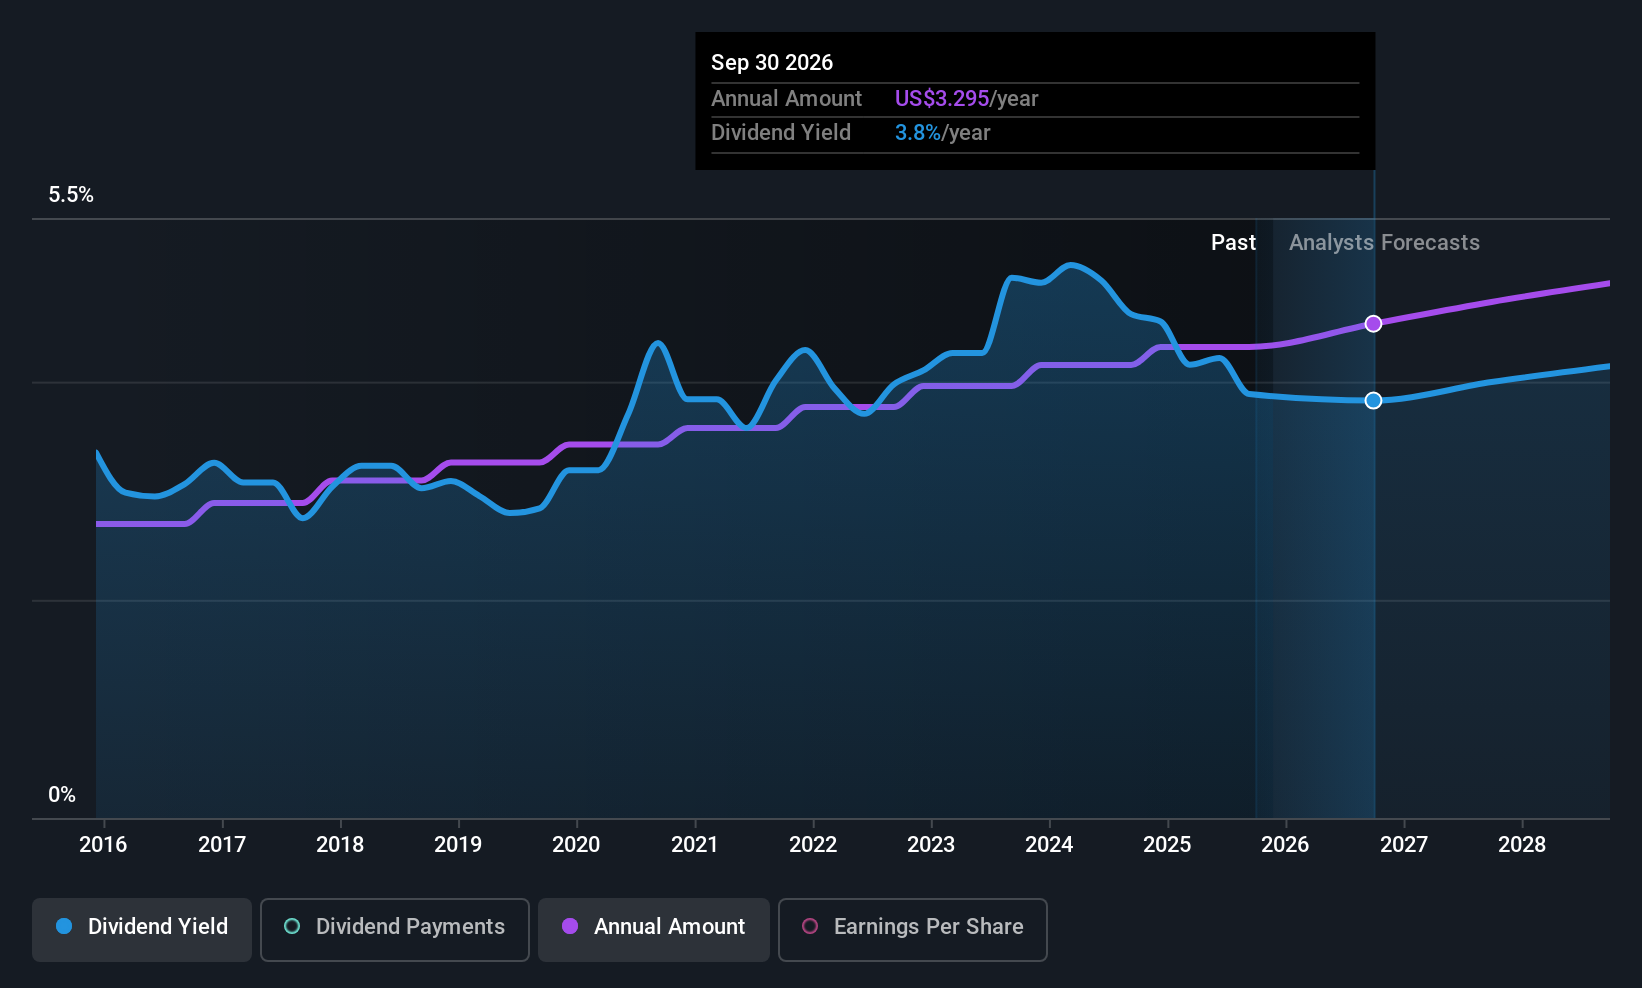Click the Past section label
Viewport: 1642px width, 988px height.
[x=1233, y=243]
